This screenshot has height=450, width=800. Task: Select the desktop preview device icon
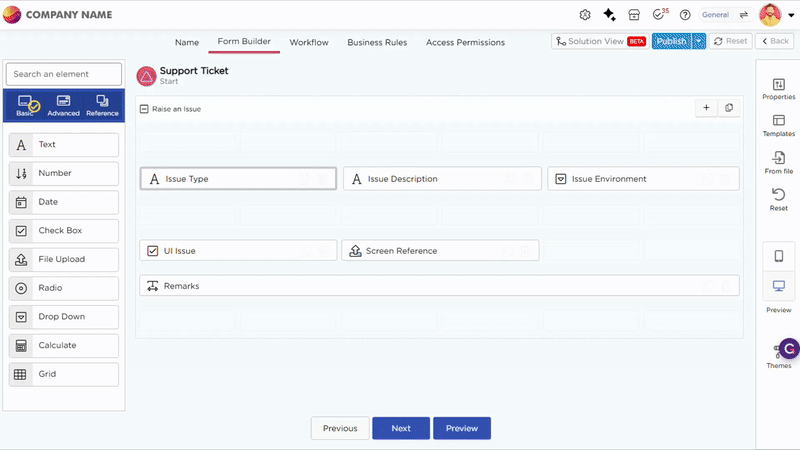click(x=779, y=287)
